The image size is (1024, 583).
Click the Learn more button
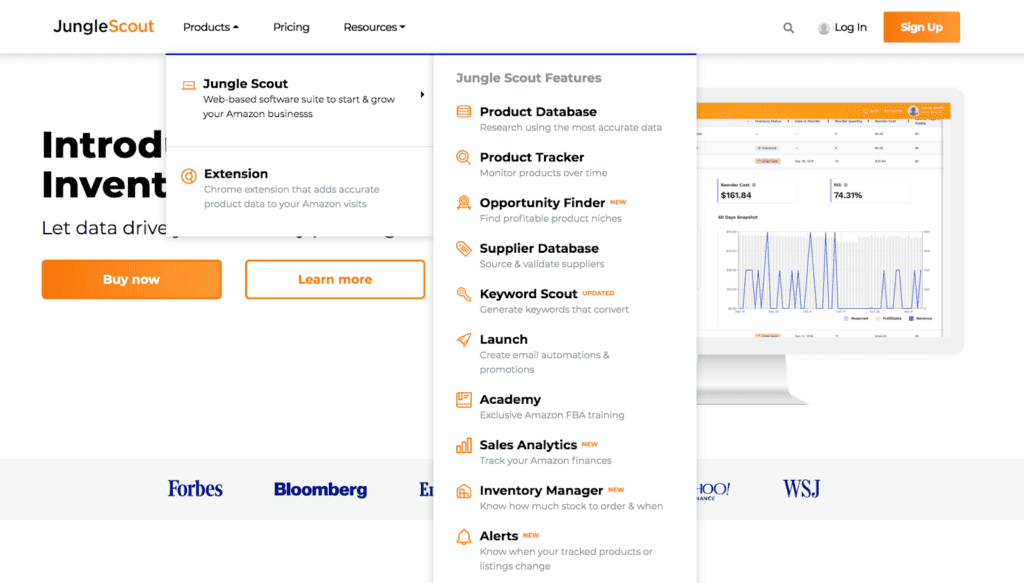pos(335,279)
